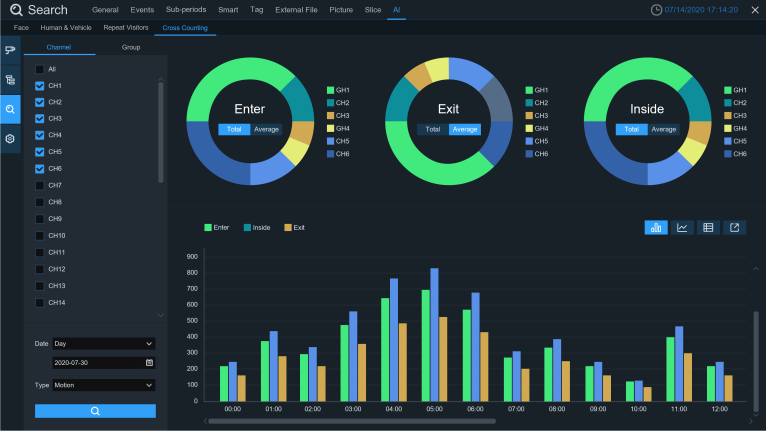The image size is (766, 431).
Task: Click the Search magnifier icon in the title bar
Action: (x=16, y=10)
